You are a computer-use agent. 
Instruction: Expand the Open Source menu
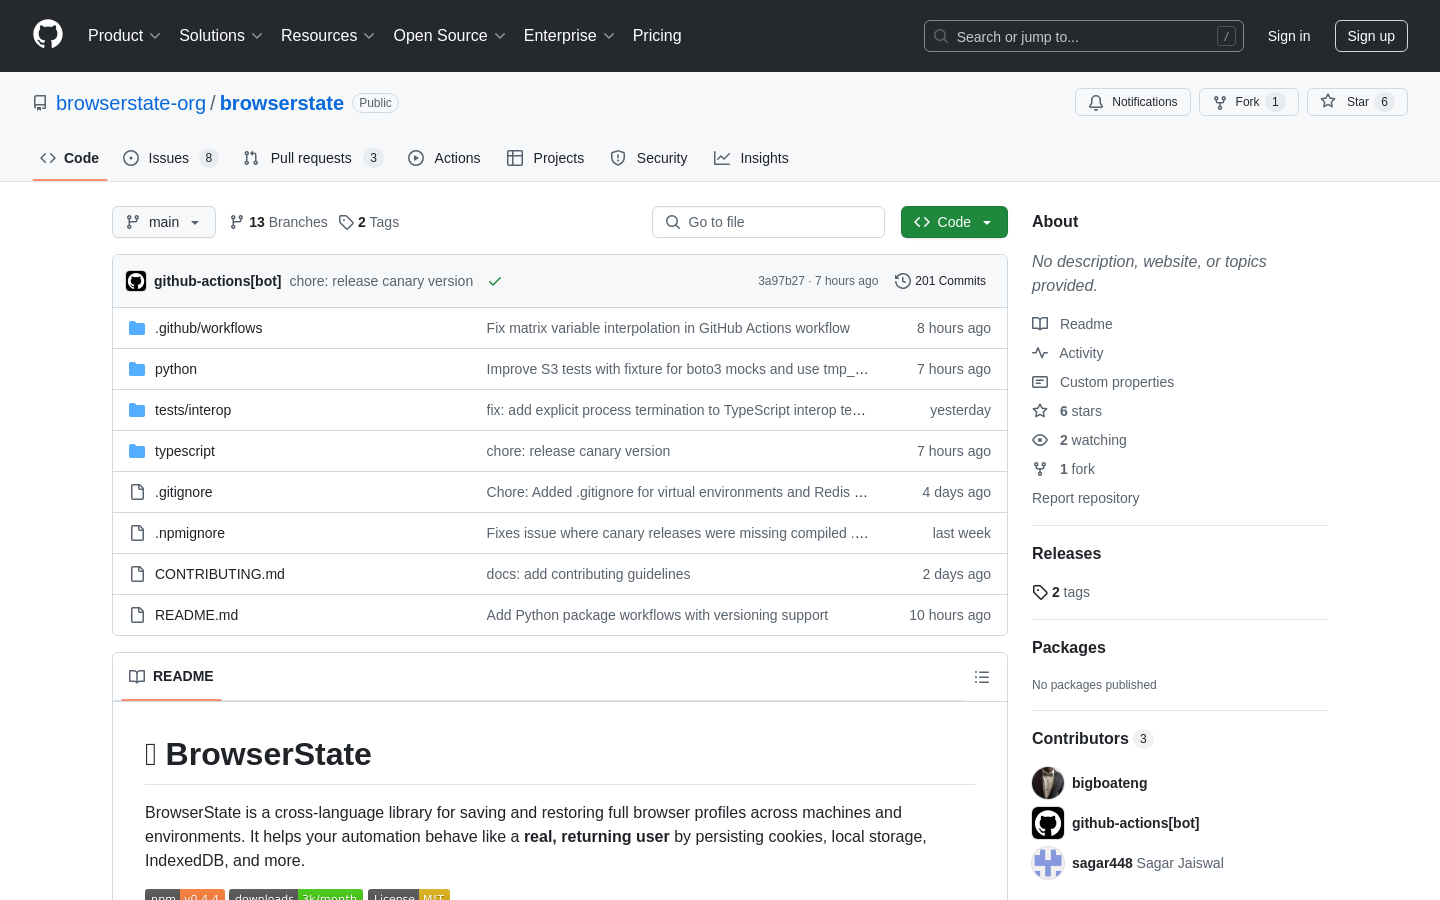point(450,36)
